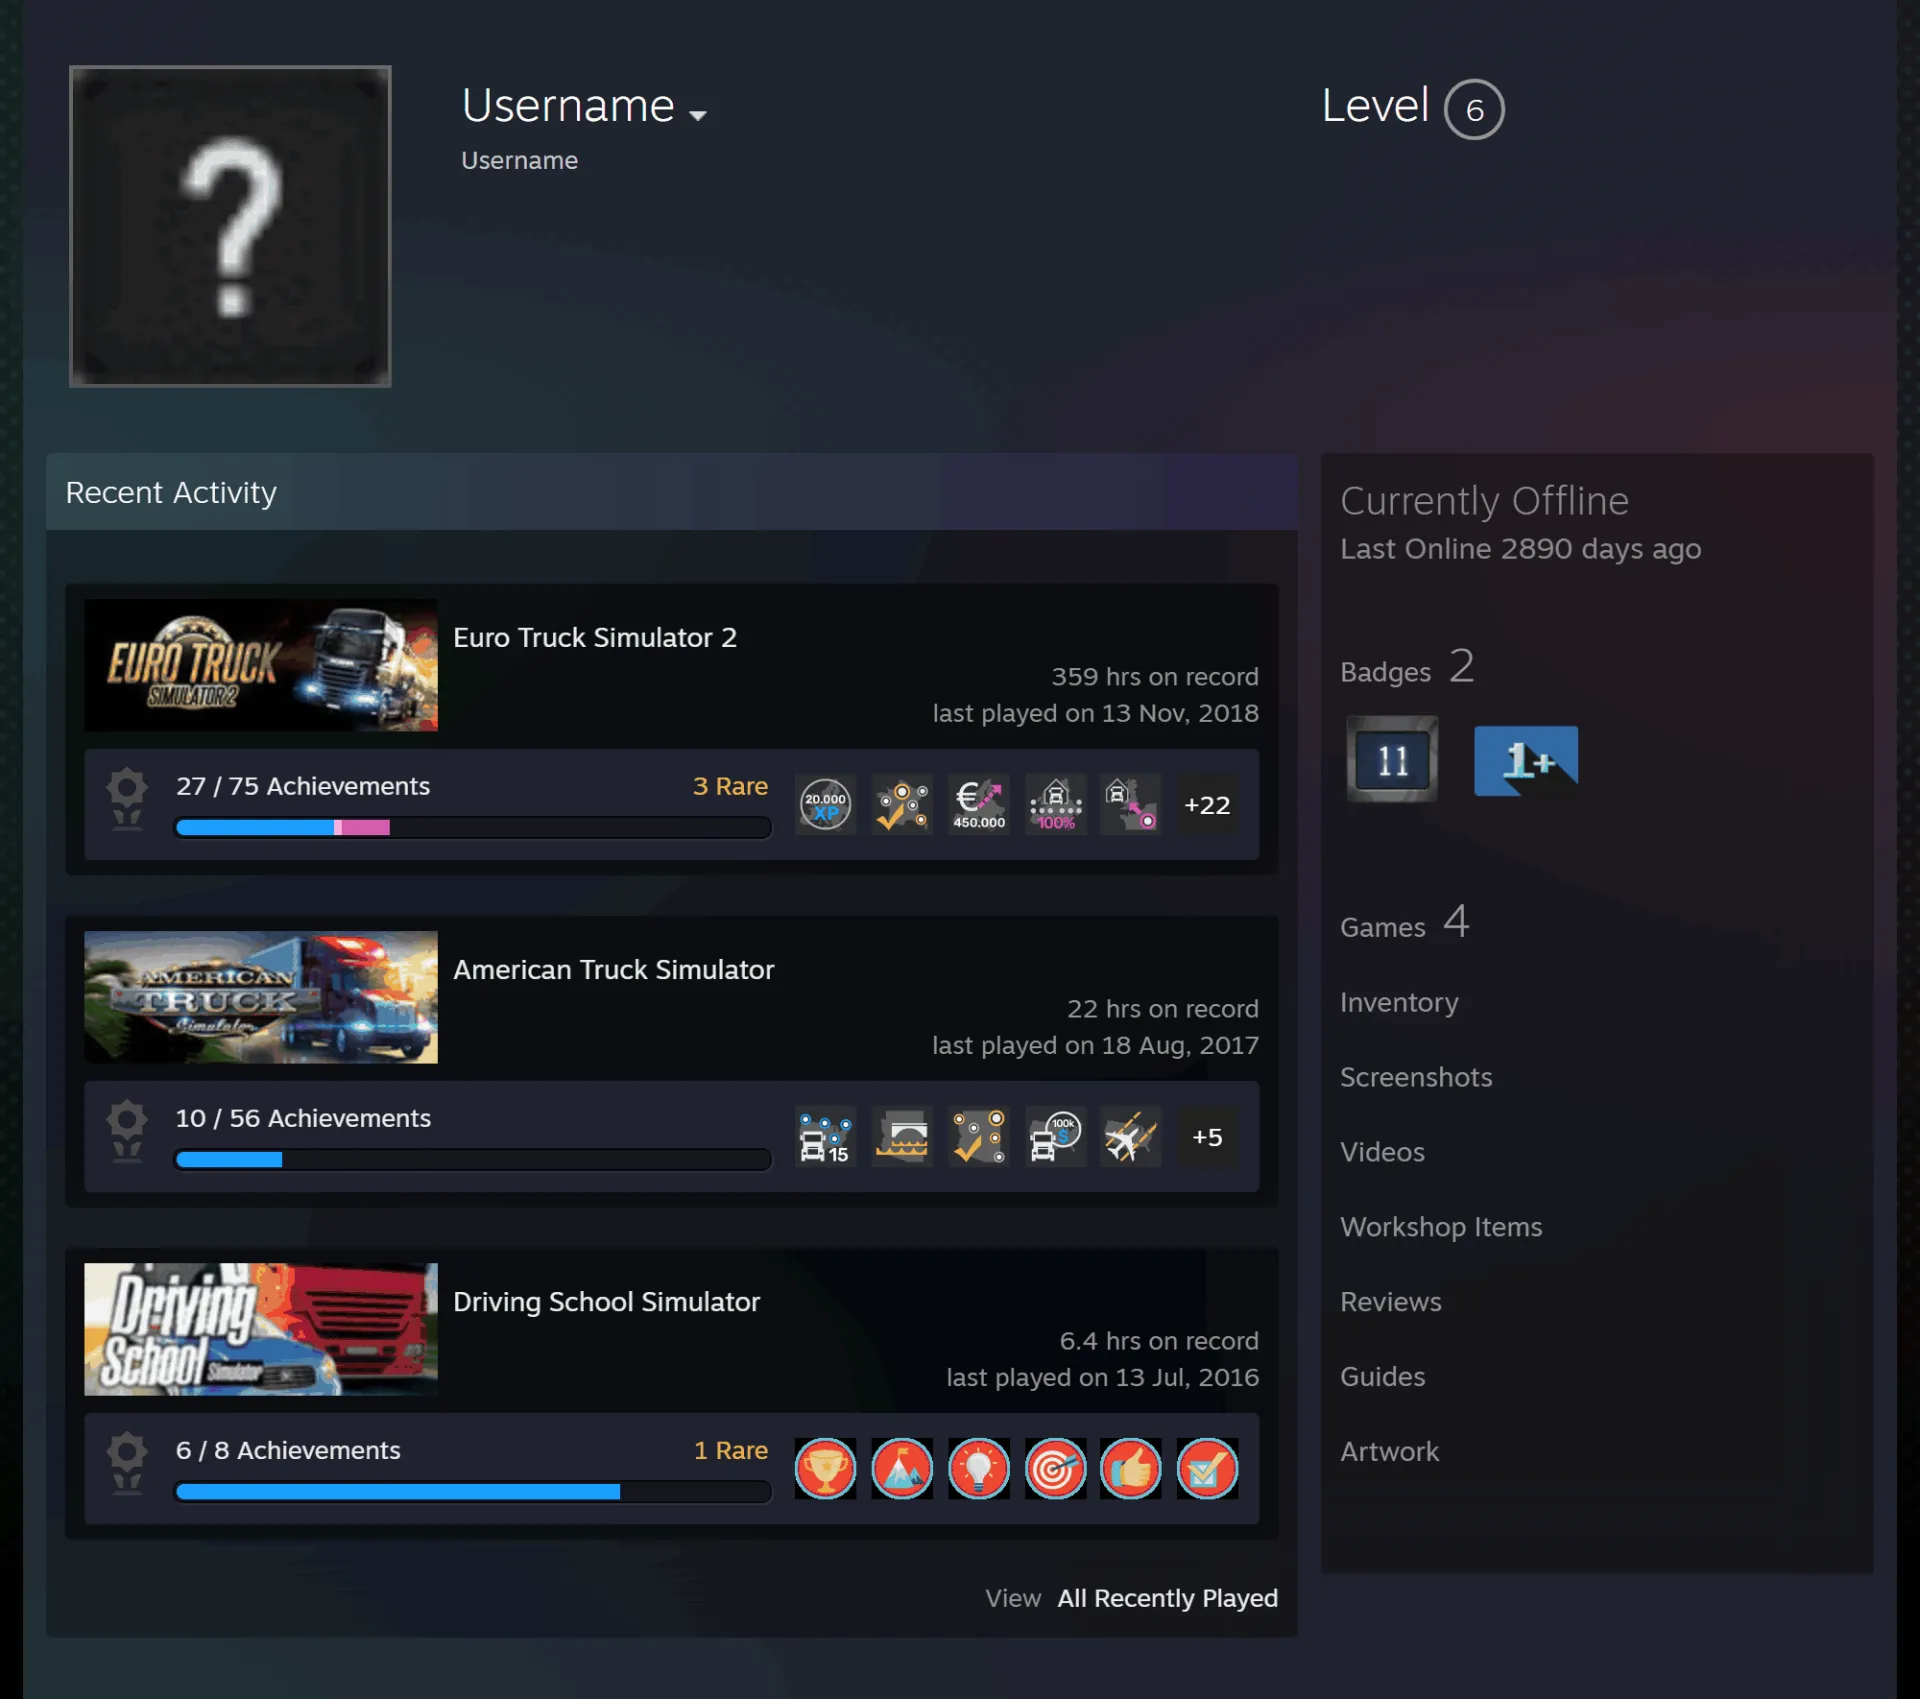1920x1699 pixels.
Task: Click the 3 Rare label
Action: [x=731, y=786]
